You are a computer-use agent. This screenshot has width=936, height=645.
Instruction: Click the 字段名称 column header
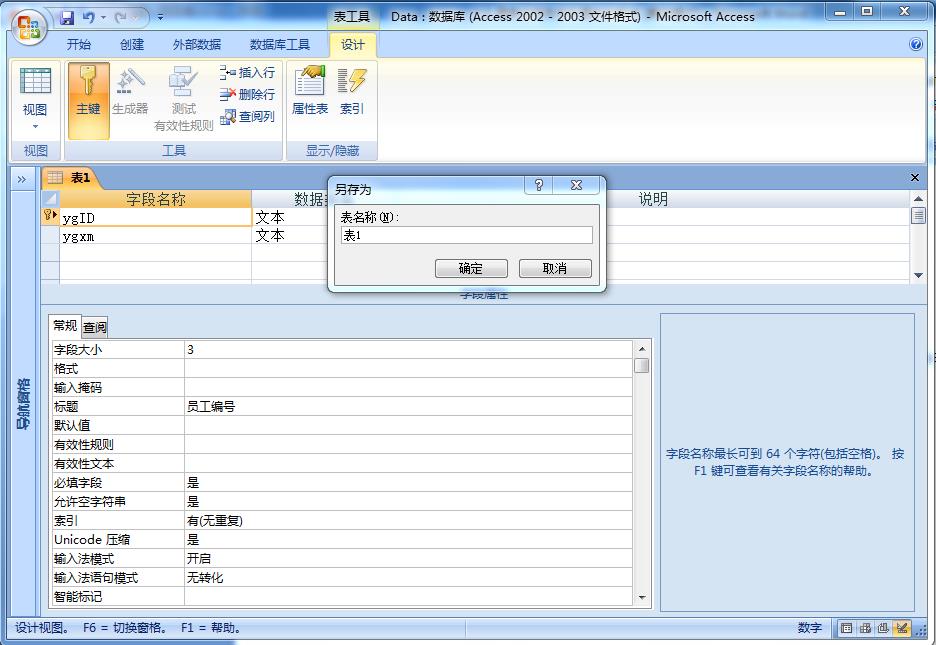(x=155, y=199)
